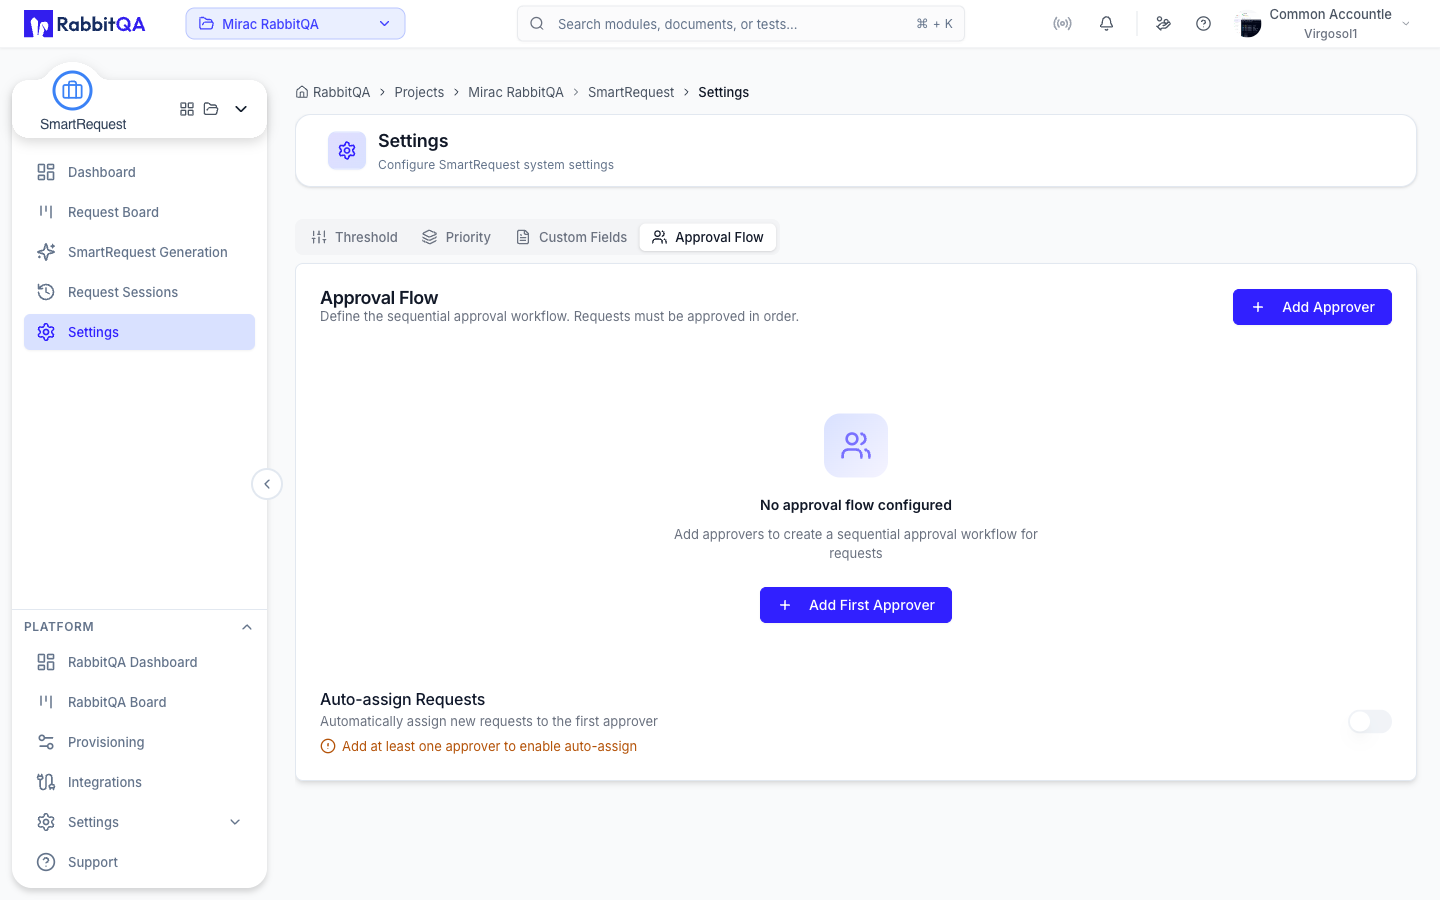Collapse the sidebar with the arrow button

click(x=267, y=484)
